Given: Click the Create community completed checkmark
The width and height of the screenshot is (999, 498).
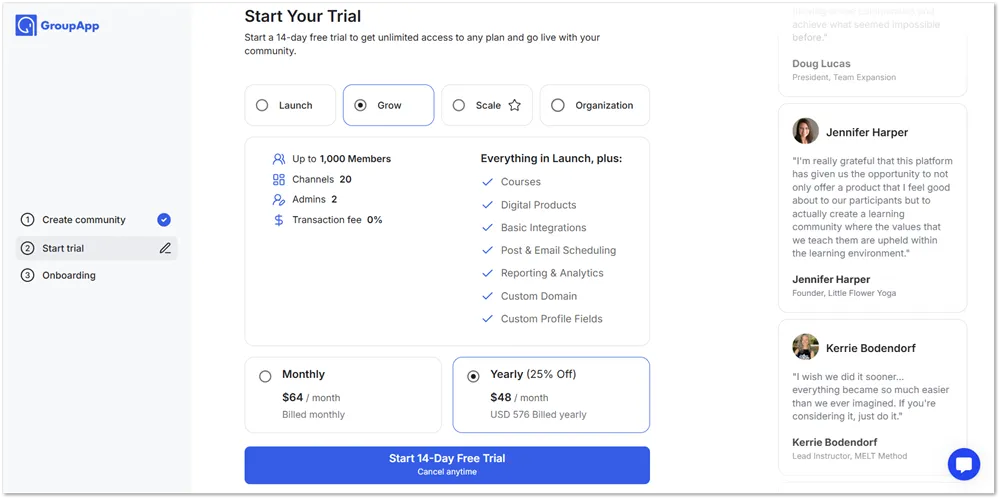Looking at the screenshot, I should tap(164, 220).
